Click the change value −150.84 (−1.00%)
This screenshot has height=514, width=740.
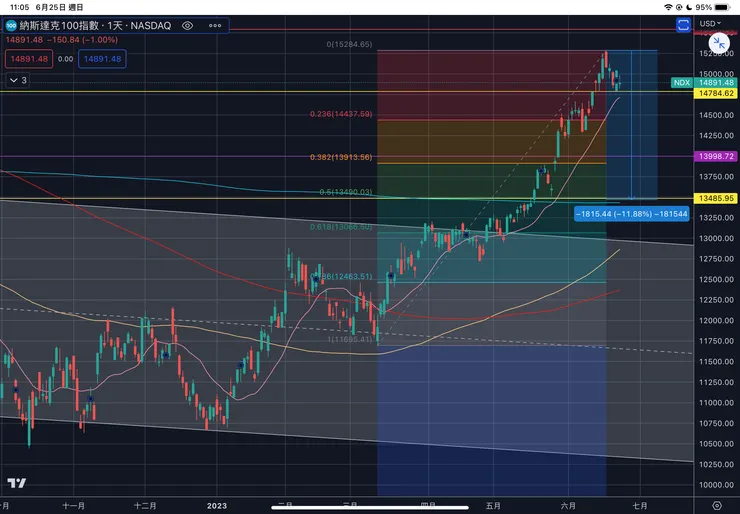(x=83, y=40)
